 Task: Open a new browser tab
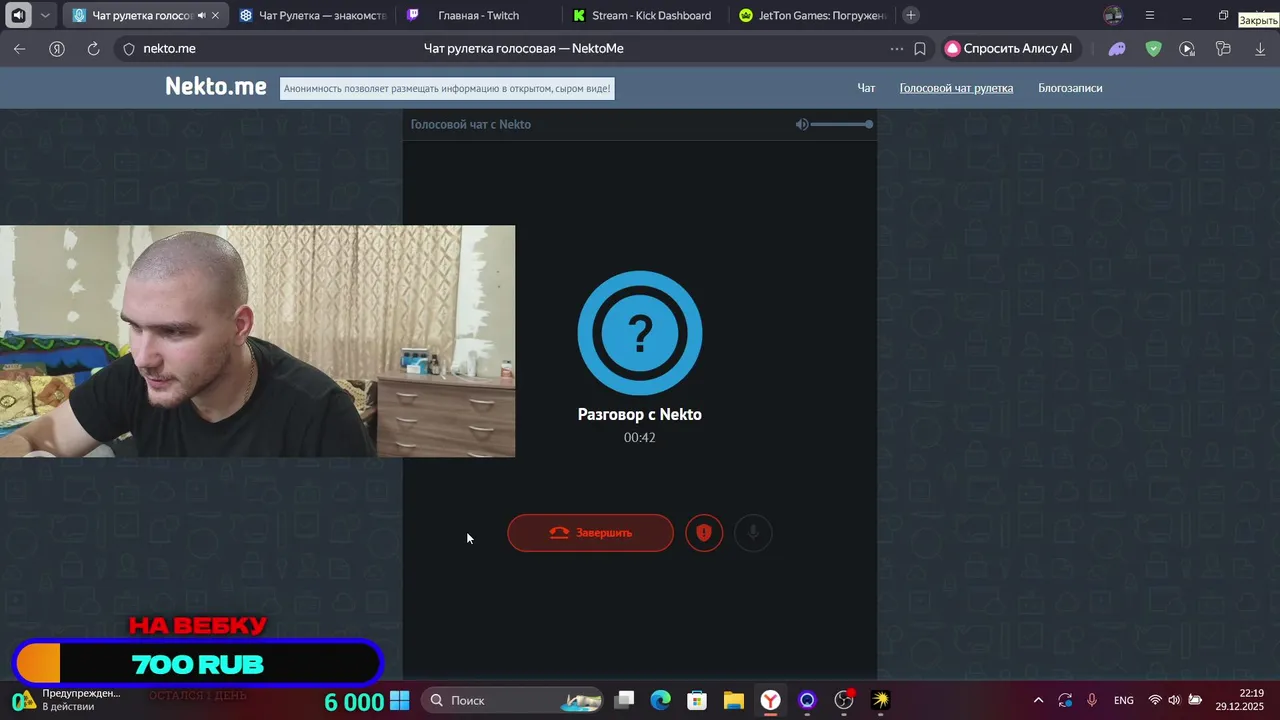[910, 15]
